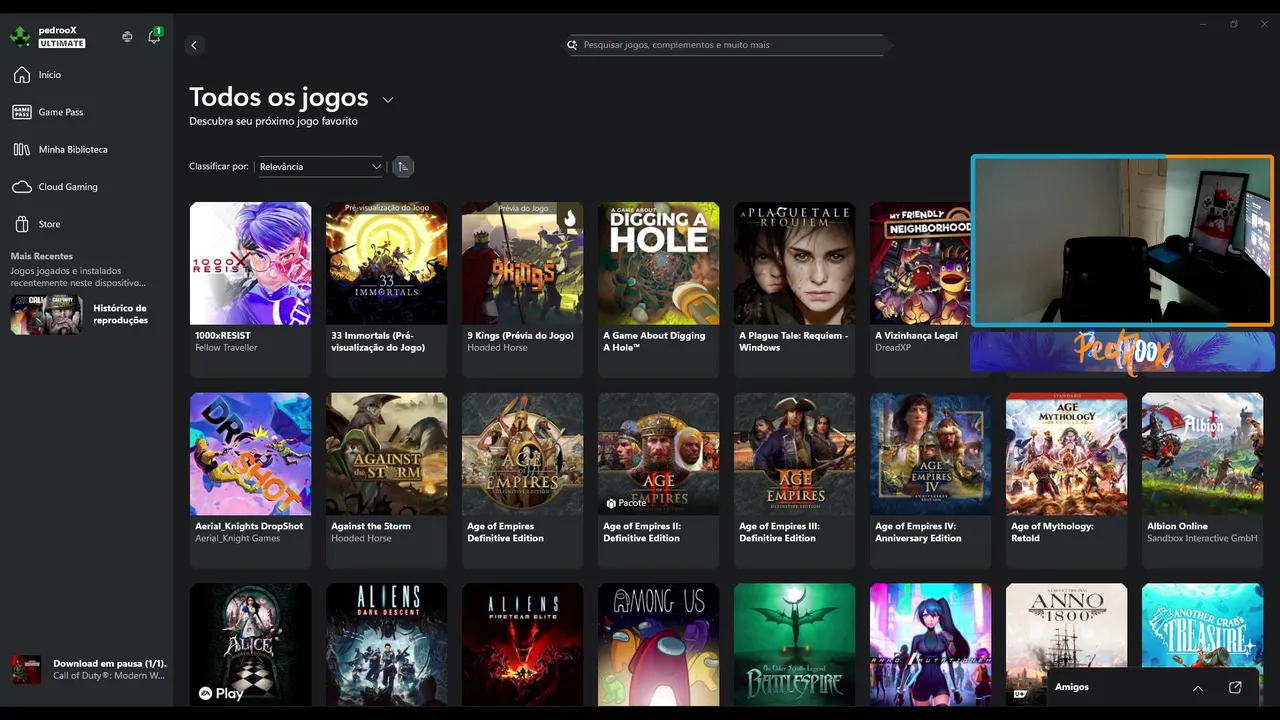Open Age of Mythology: Retold tile
1280x720 pixels.
pos(1066,480)
